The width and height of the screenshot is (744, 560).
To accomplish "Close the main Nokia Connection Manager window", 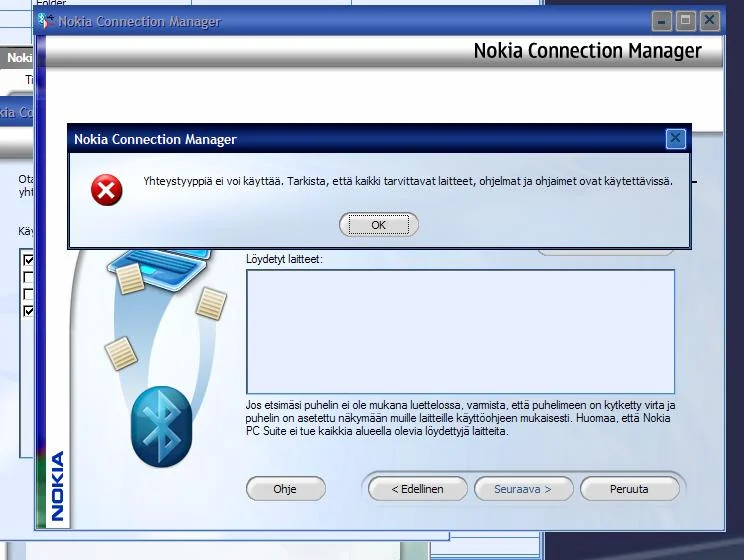I will pos(710,20).
